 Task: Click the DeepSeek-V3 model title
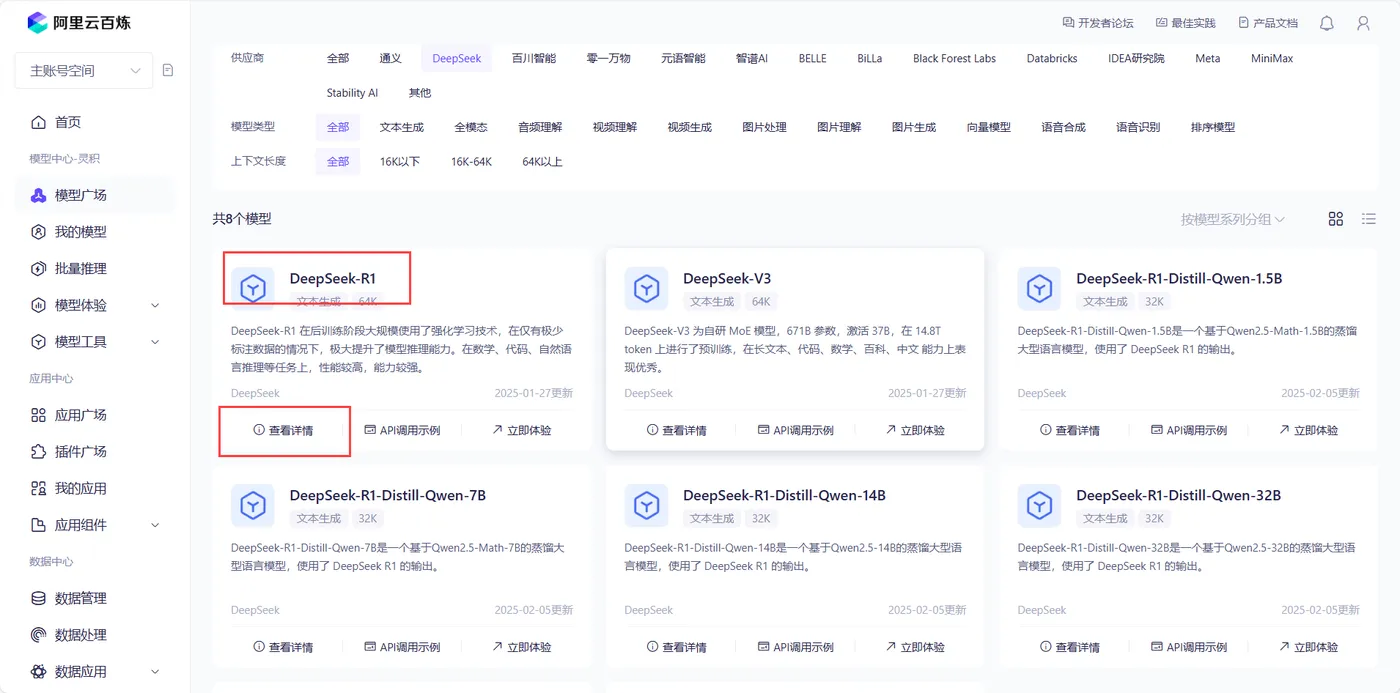pos(727,279)
